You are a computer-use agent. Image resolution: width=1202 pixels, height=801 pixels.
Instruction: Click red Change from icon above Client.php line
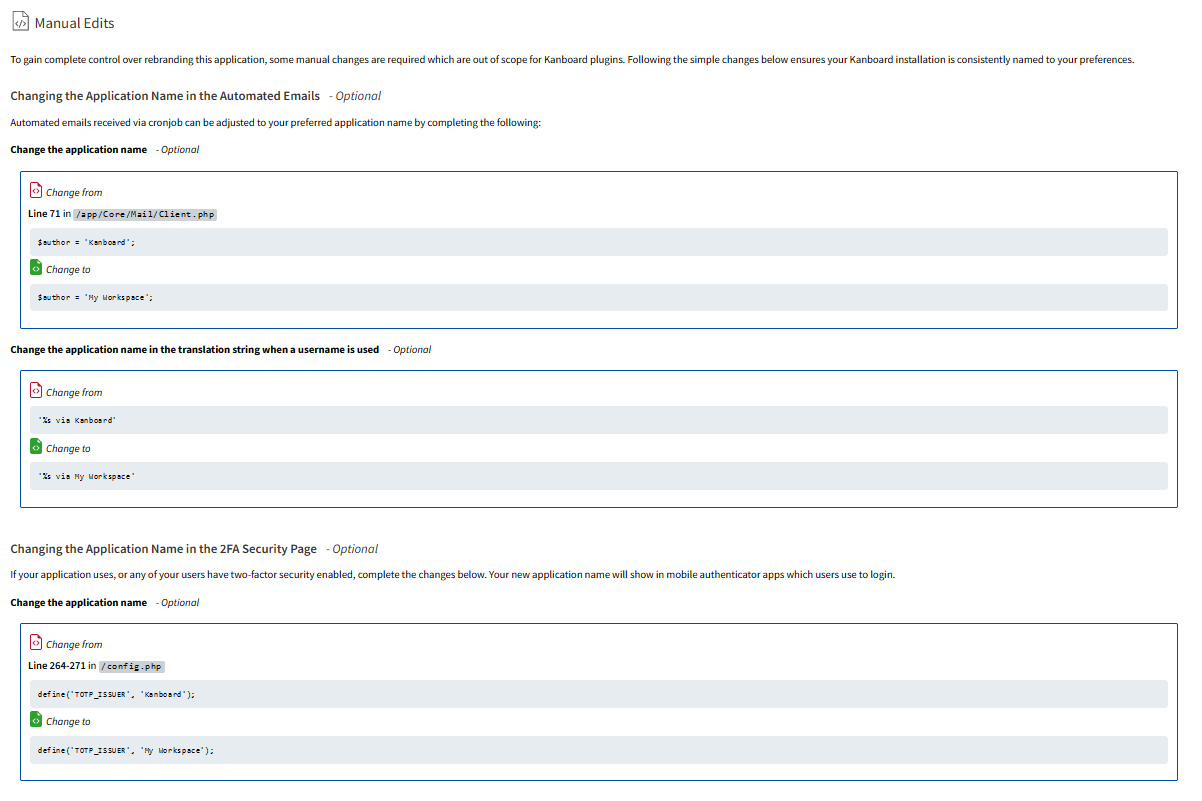click(36, 190)
